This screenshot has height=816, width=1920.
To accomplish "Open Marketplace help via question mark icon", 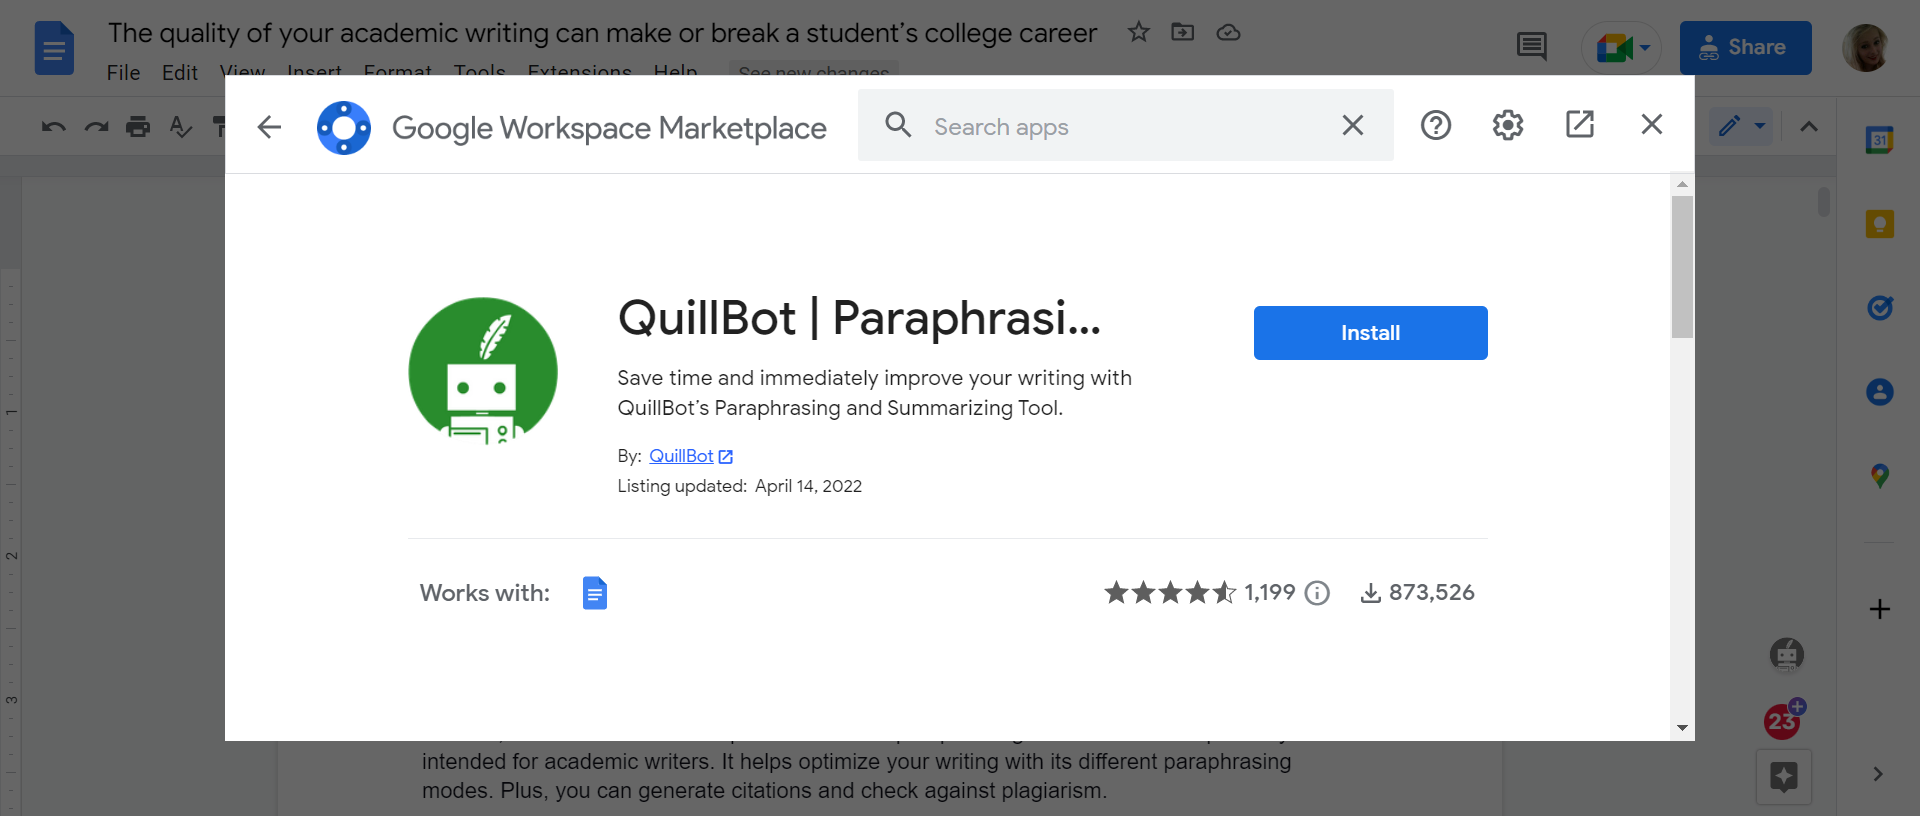I will click(x=1436, y=125).
